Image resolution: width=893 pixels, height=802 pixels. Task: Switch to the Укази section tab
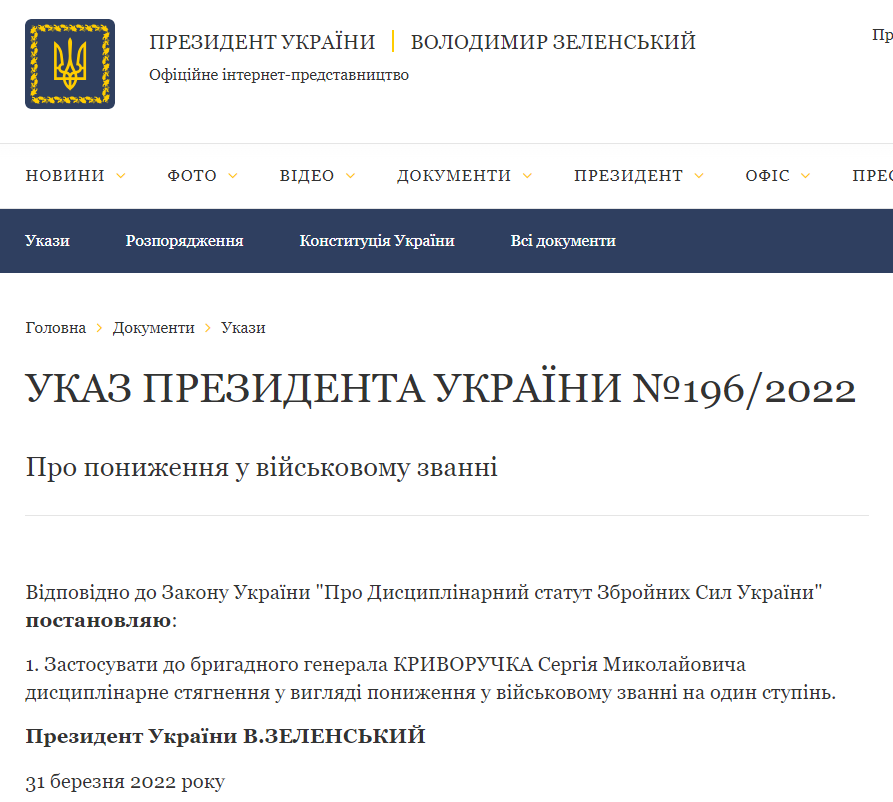coord(48,240)
